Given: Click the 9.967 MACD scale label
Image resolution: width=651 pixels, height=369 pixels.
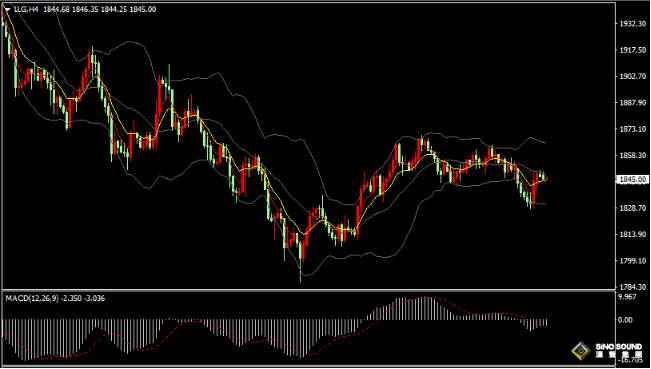Looking at the screenshot, I should 627,296.
